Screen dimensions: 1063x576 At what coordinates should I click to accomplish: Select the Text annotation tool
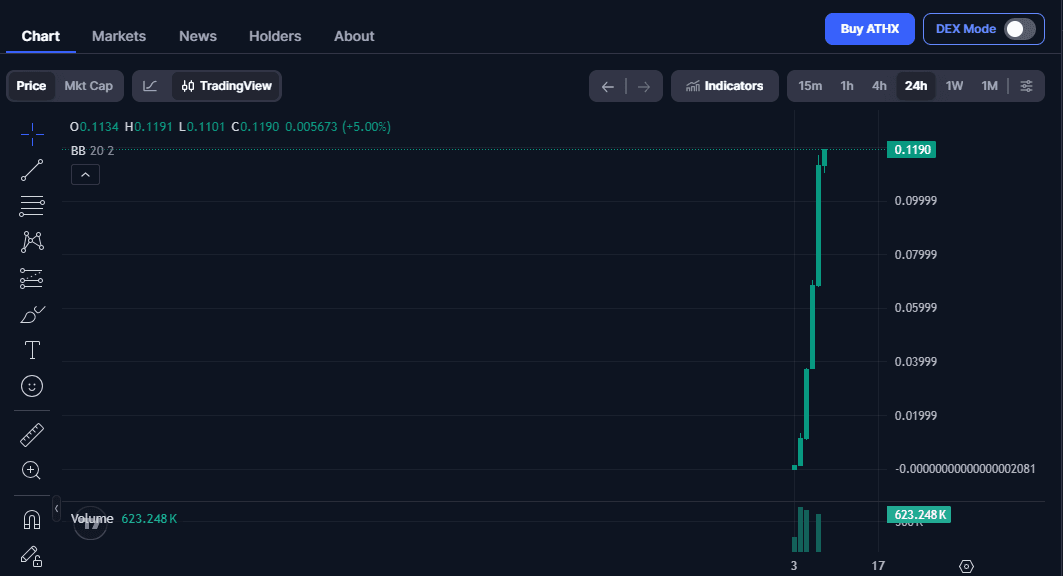(x=32, y=350)
